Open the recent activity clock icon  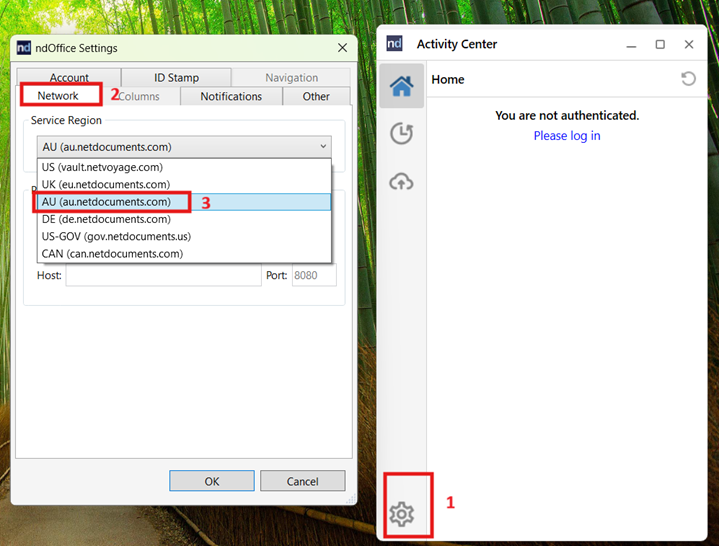click(x=401, y=134)
